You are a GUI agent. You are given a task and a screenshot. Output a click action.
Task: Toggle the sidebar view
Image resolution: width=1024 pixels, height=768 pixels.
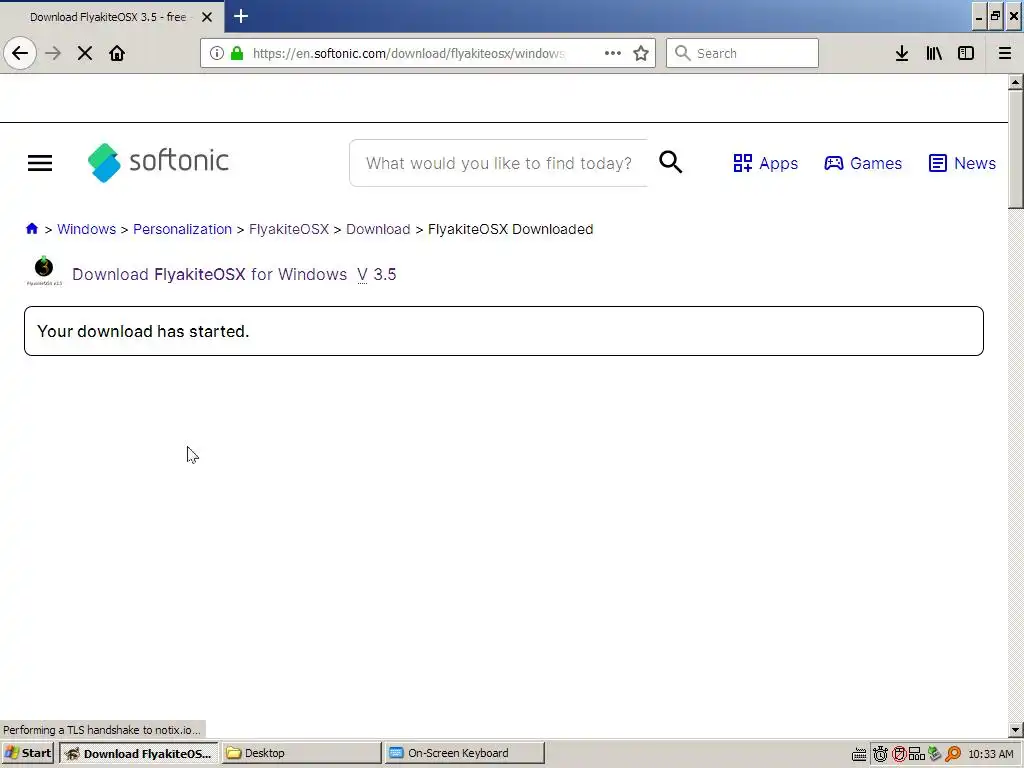pyautogui.click(x=966, y=53)
